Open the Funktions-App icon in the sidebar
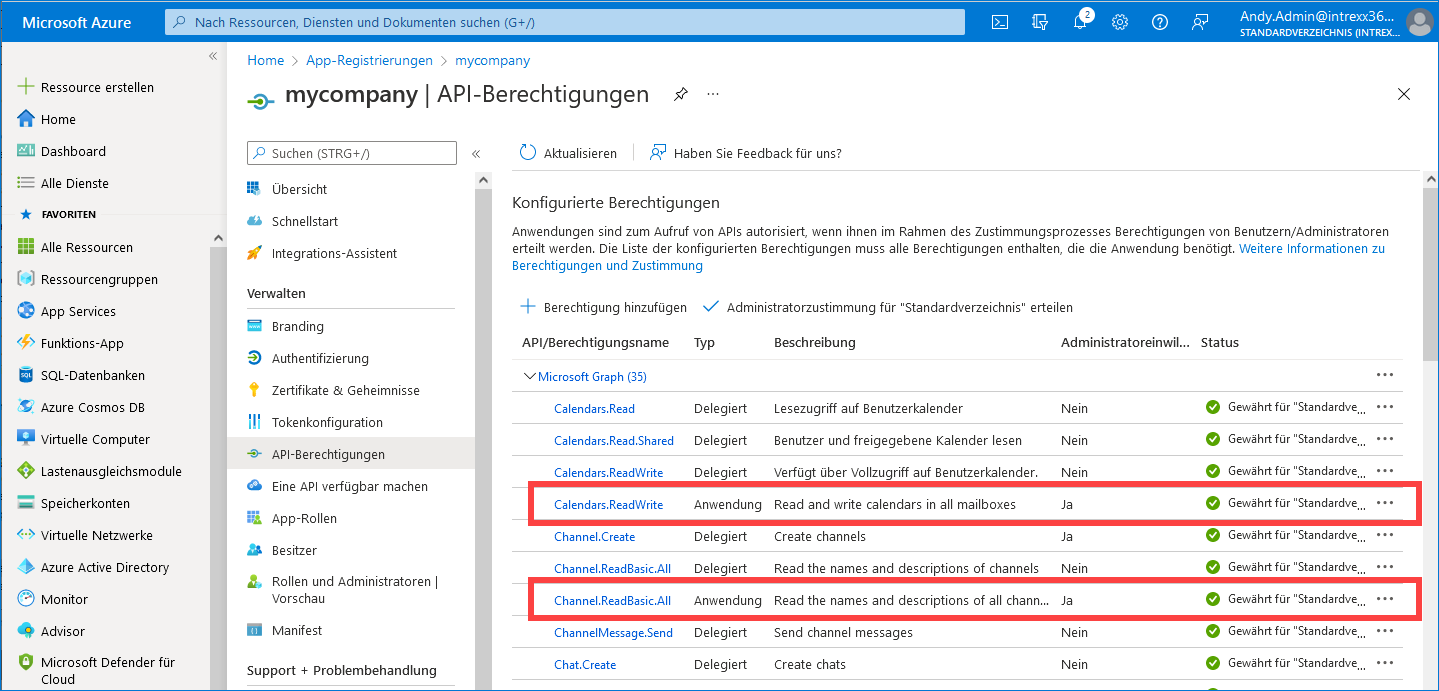This screenshot has height=691, width=1439. pos(26,343)
